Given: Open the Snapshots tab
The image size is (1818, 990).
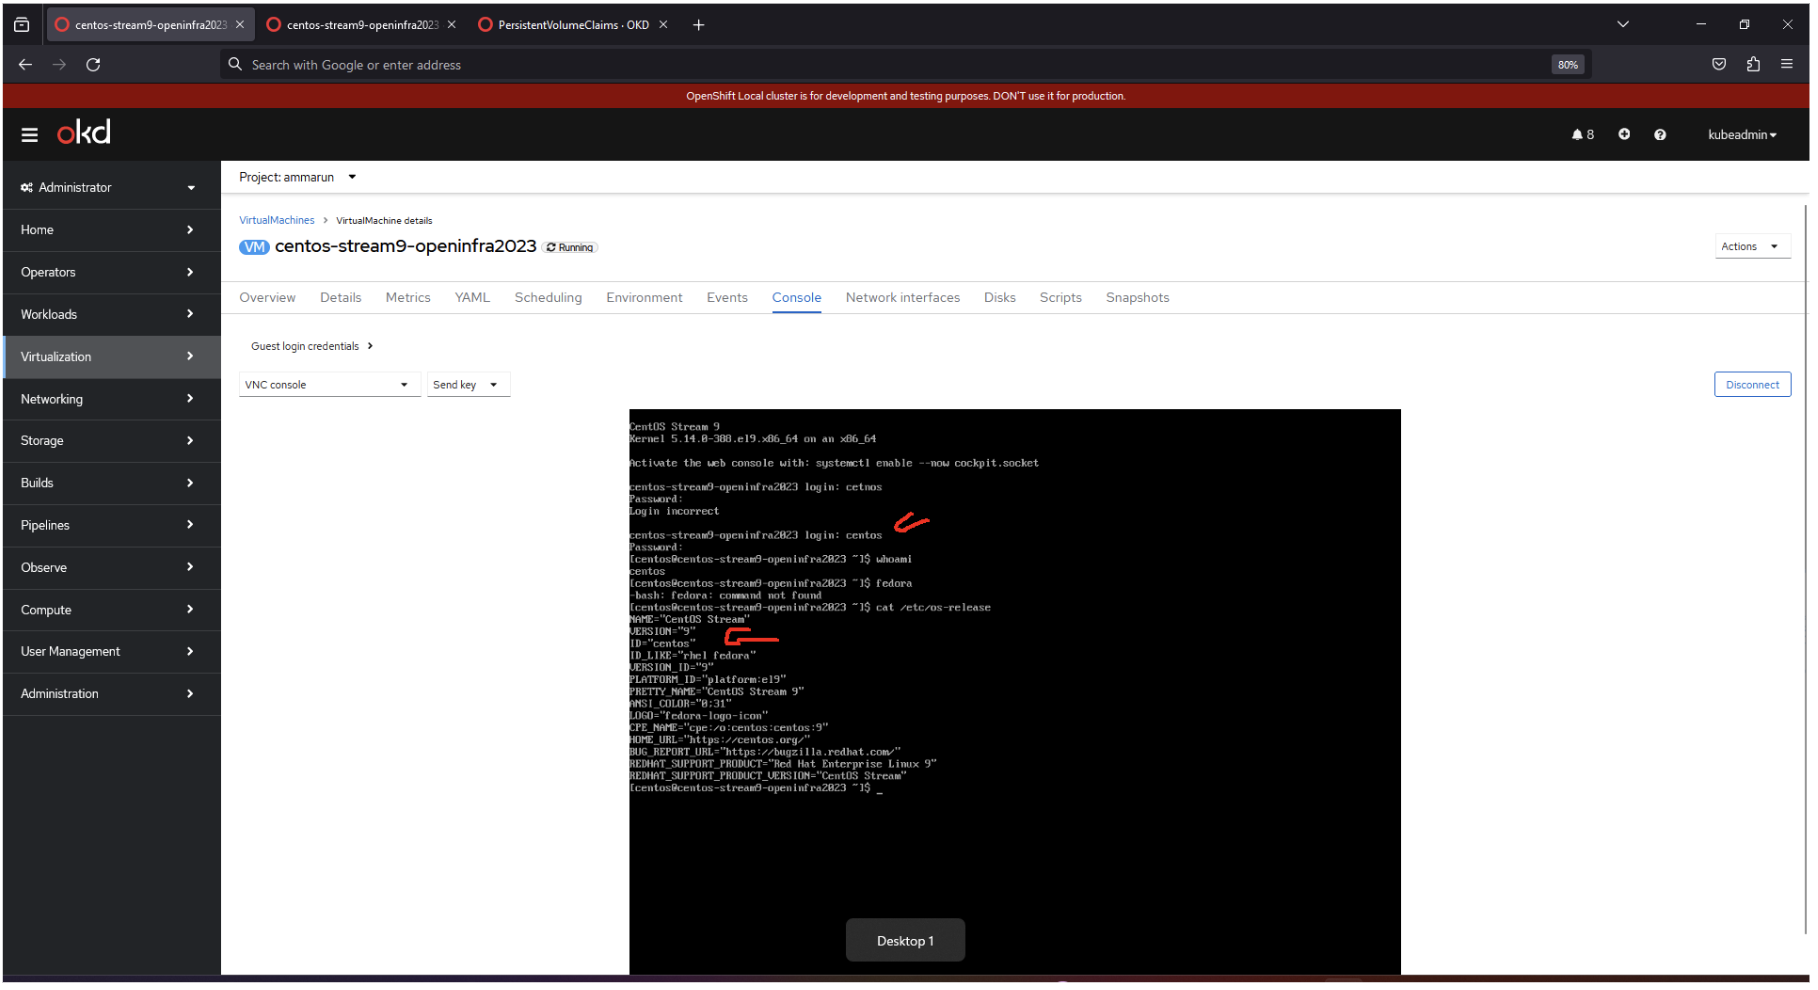Looking at the screenshot, I should (x=1140, y=299).
